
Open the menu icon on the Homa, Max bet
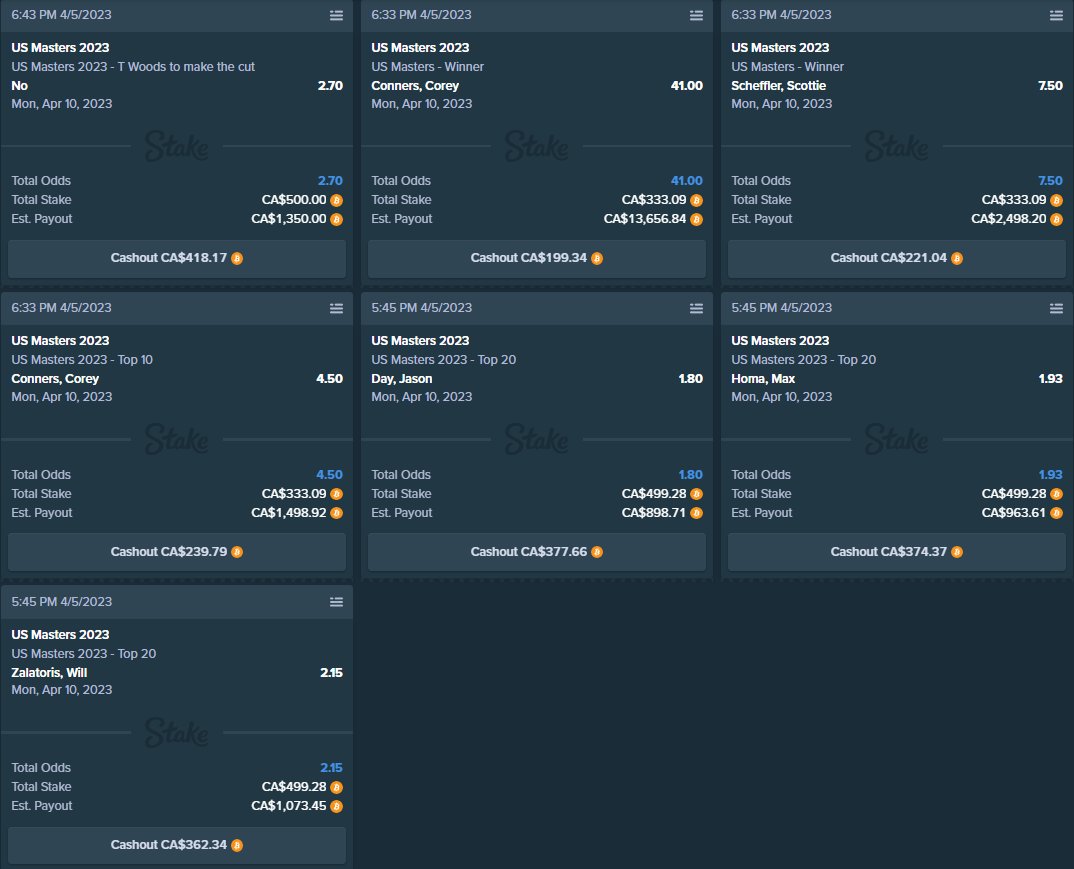click(1056, 308)
